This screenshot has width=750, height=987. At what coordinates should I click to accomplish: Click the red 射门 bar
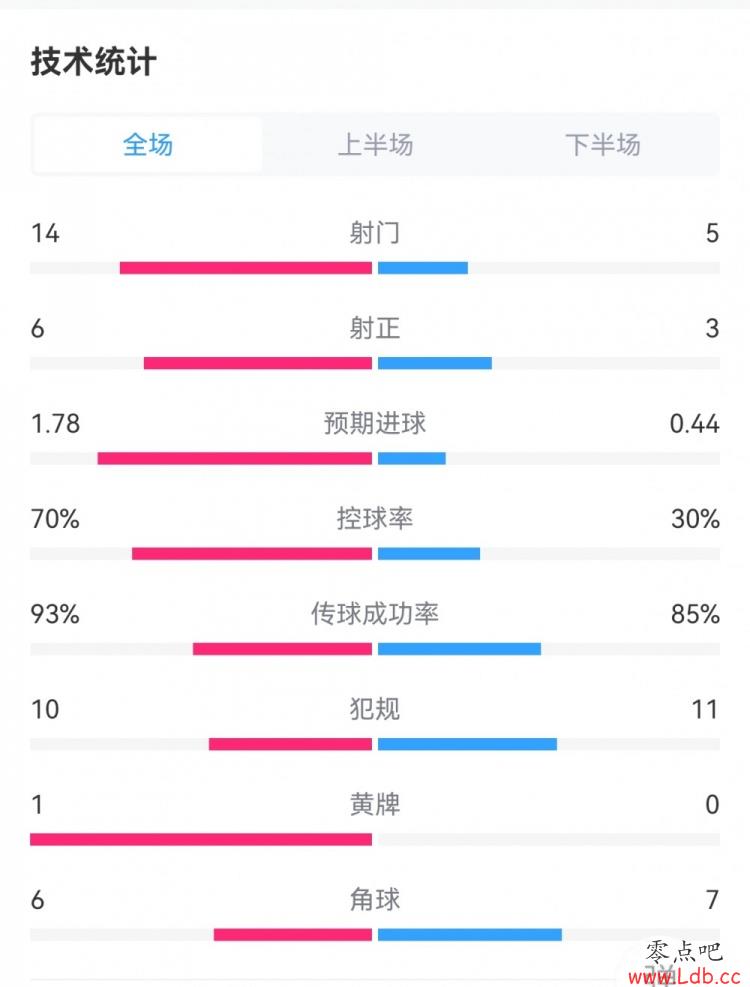[x=246, y=268]
